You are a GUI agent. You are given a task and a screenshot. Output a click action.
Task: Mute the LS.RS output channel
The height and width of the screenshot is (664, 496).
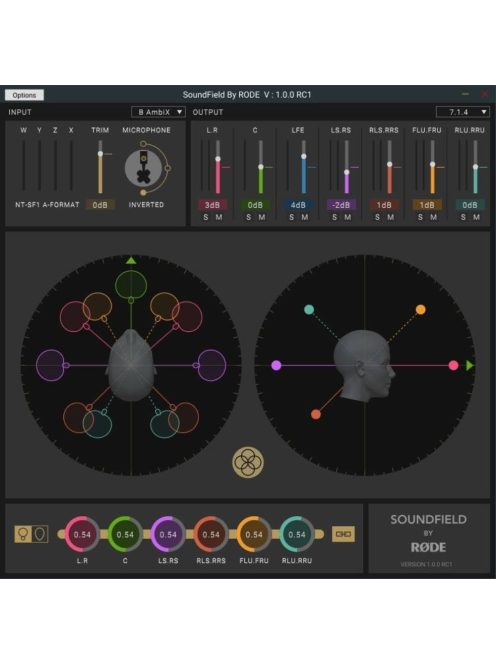(x=348, y=217)
